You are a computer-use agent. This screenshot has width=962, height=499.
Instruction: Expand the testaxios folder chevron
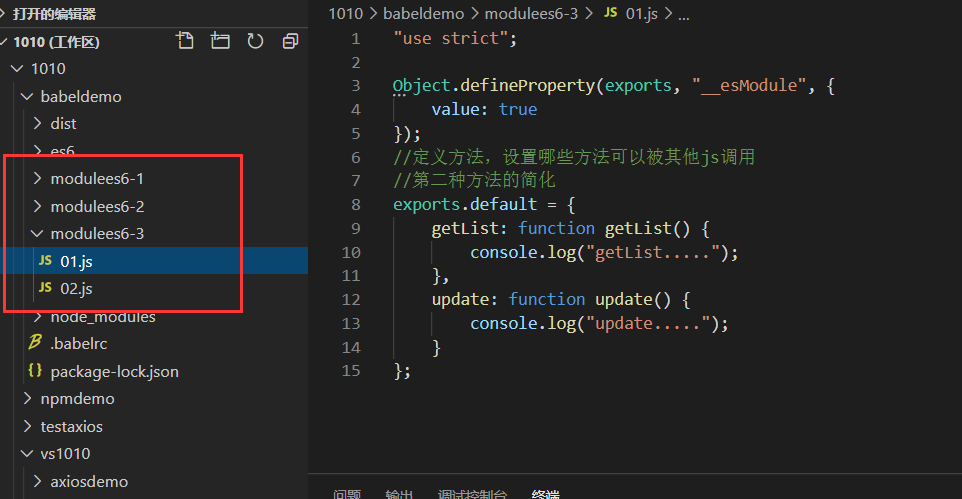[28, 426]
